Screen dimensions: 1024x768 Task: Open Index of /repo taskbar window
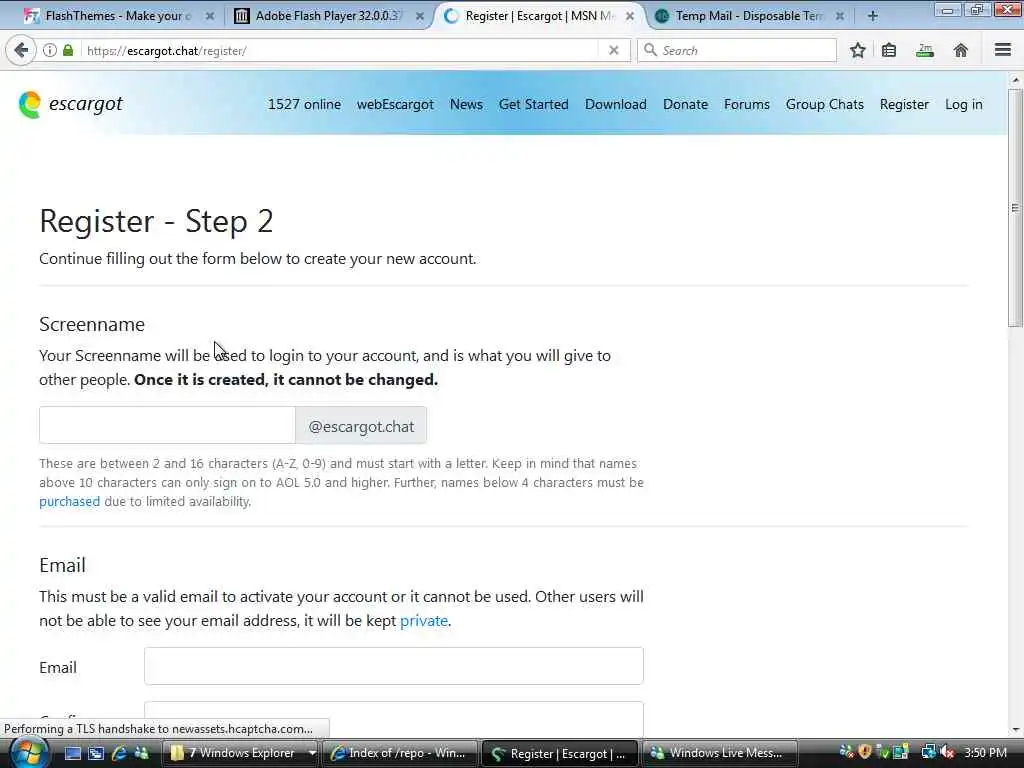pyautogui.click(x=400, y=753)
